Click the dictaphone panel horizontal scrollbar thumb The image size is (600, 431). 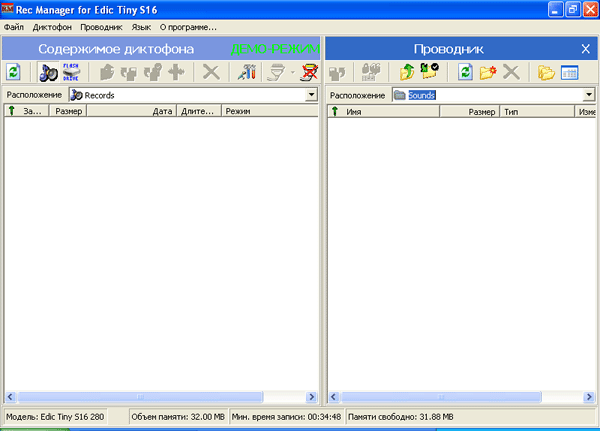(x=140, y=397)
